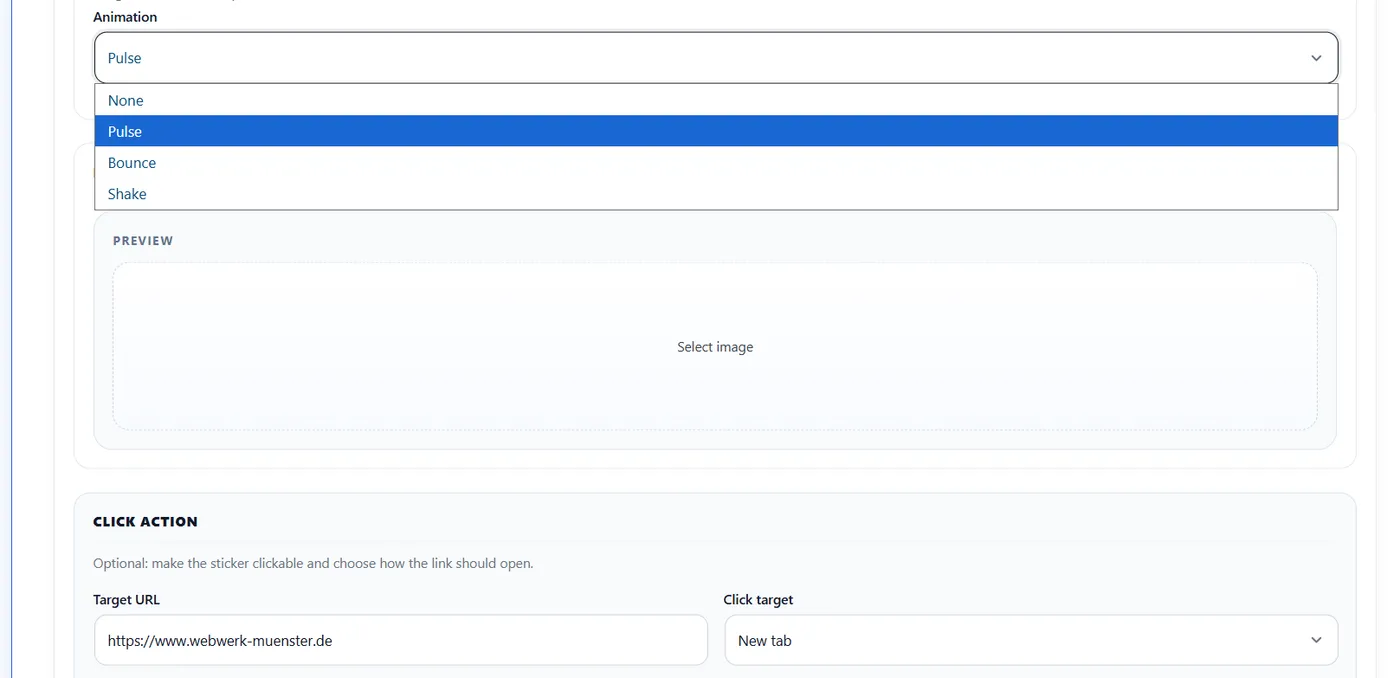Click the CLICK ACTION section heading

[145, 522]
